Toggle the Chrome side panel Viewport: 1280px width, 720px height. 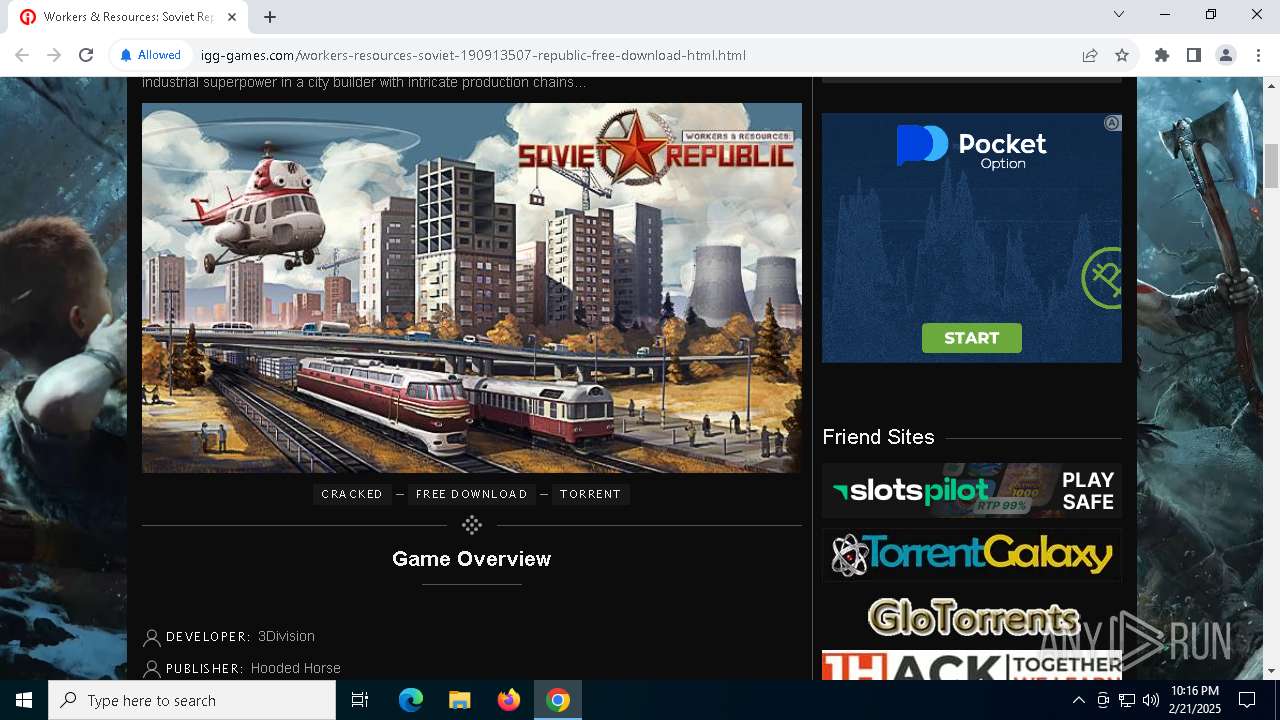pyautogui.click(x=1194, y=55)
